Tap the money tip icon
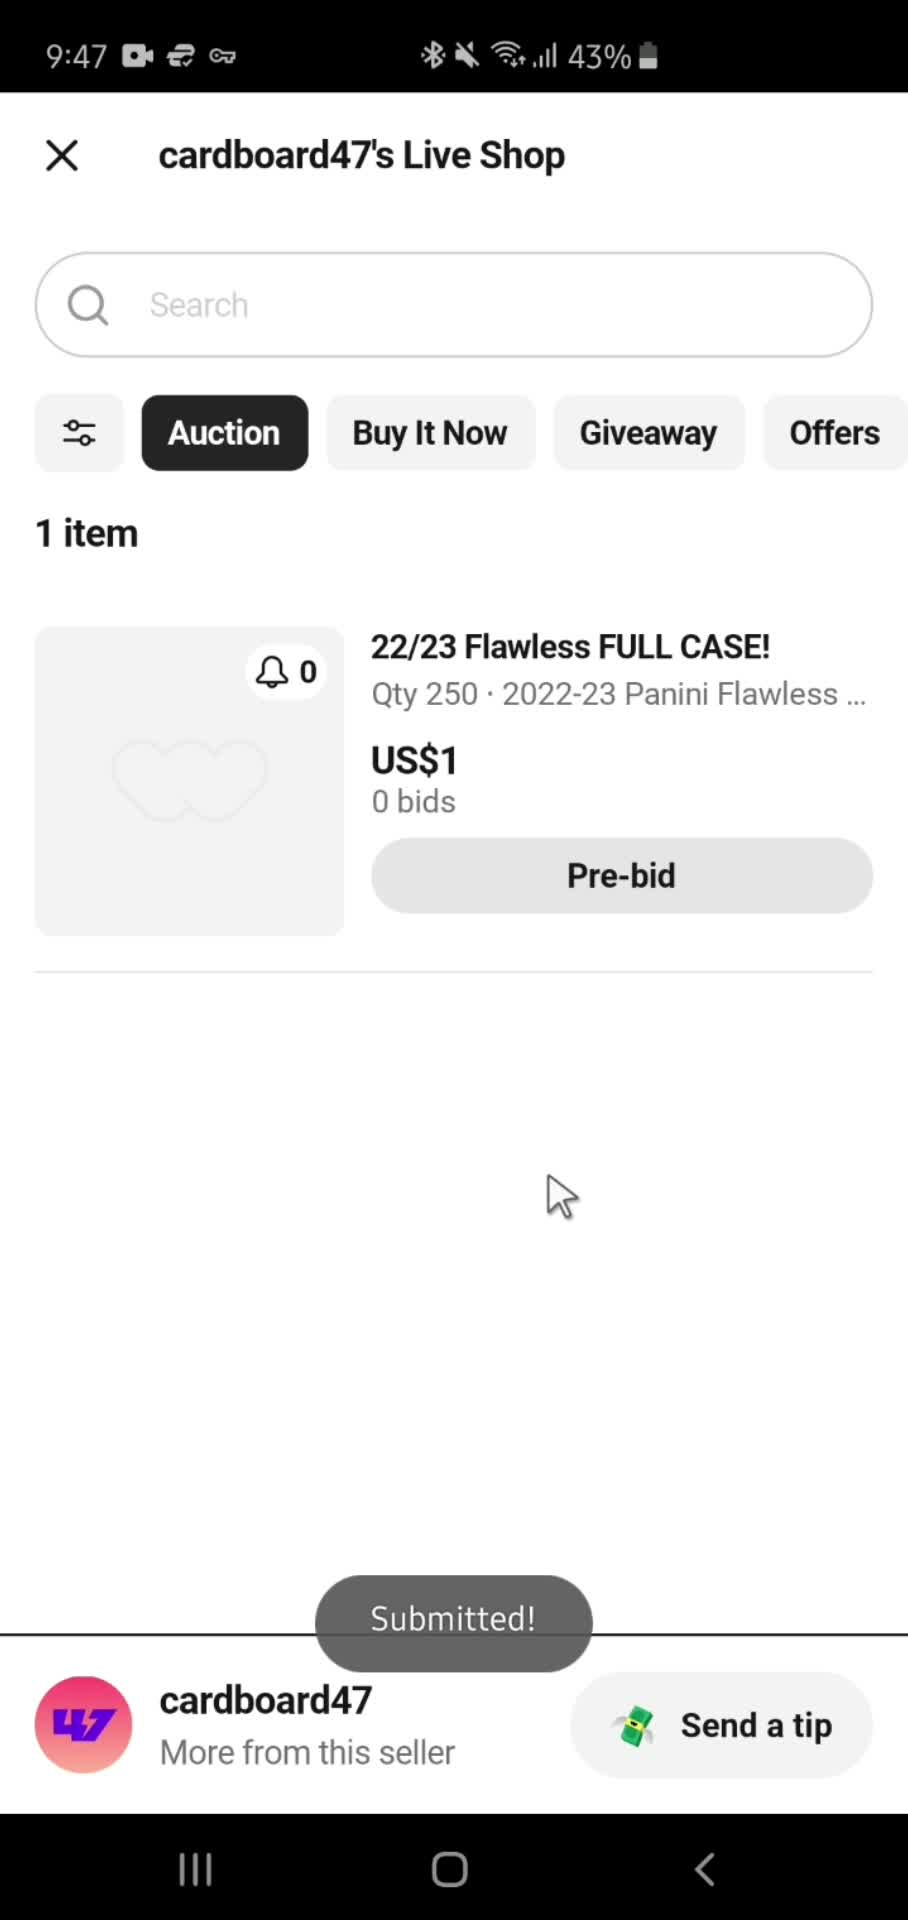The image size is (908, 1920). [x=635, y=1725]
